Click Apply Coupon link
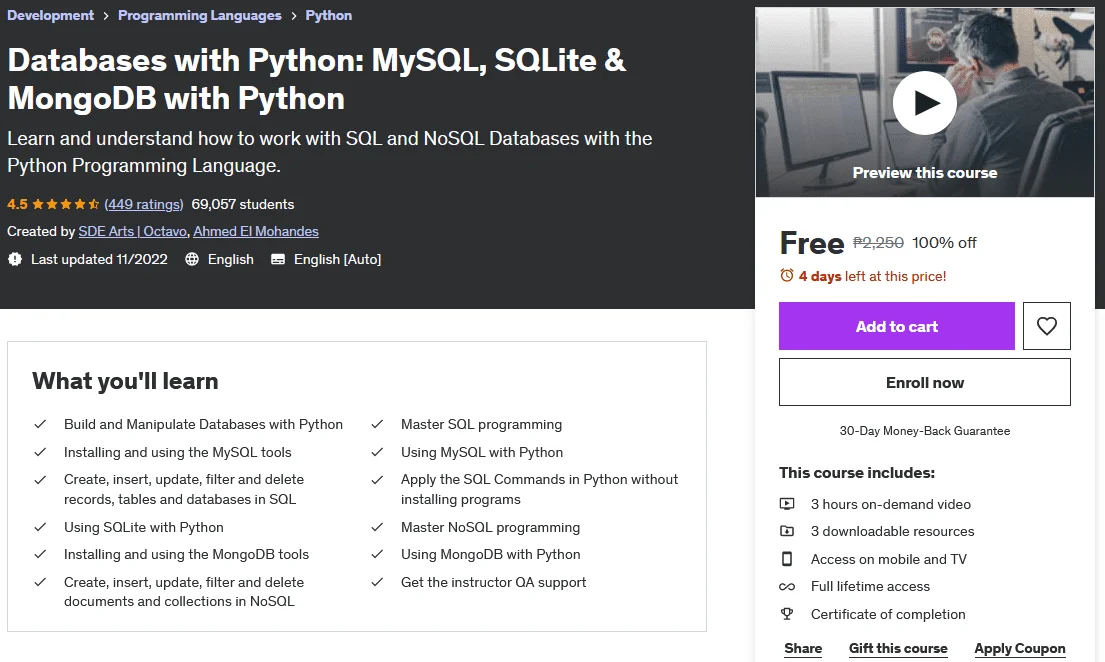1105x662 pixels. point(1020,649)
